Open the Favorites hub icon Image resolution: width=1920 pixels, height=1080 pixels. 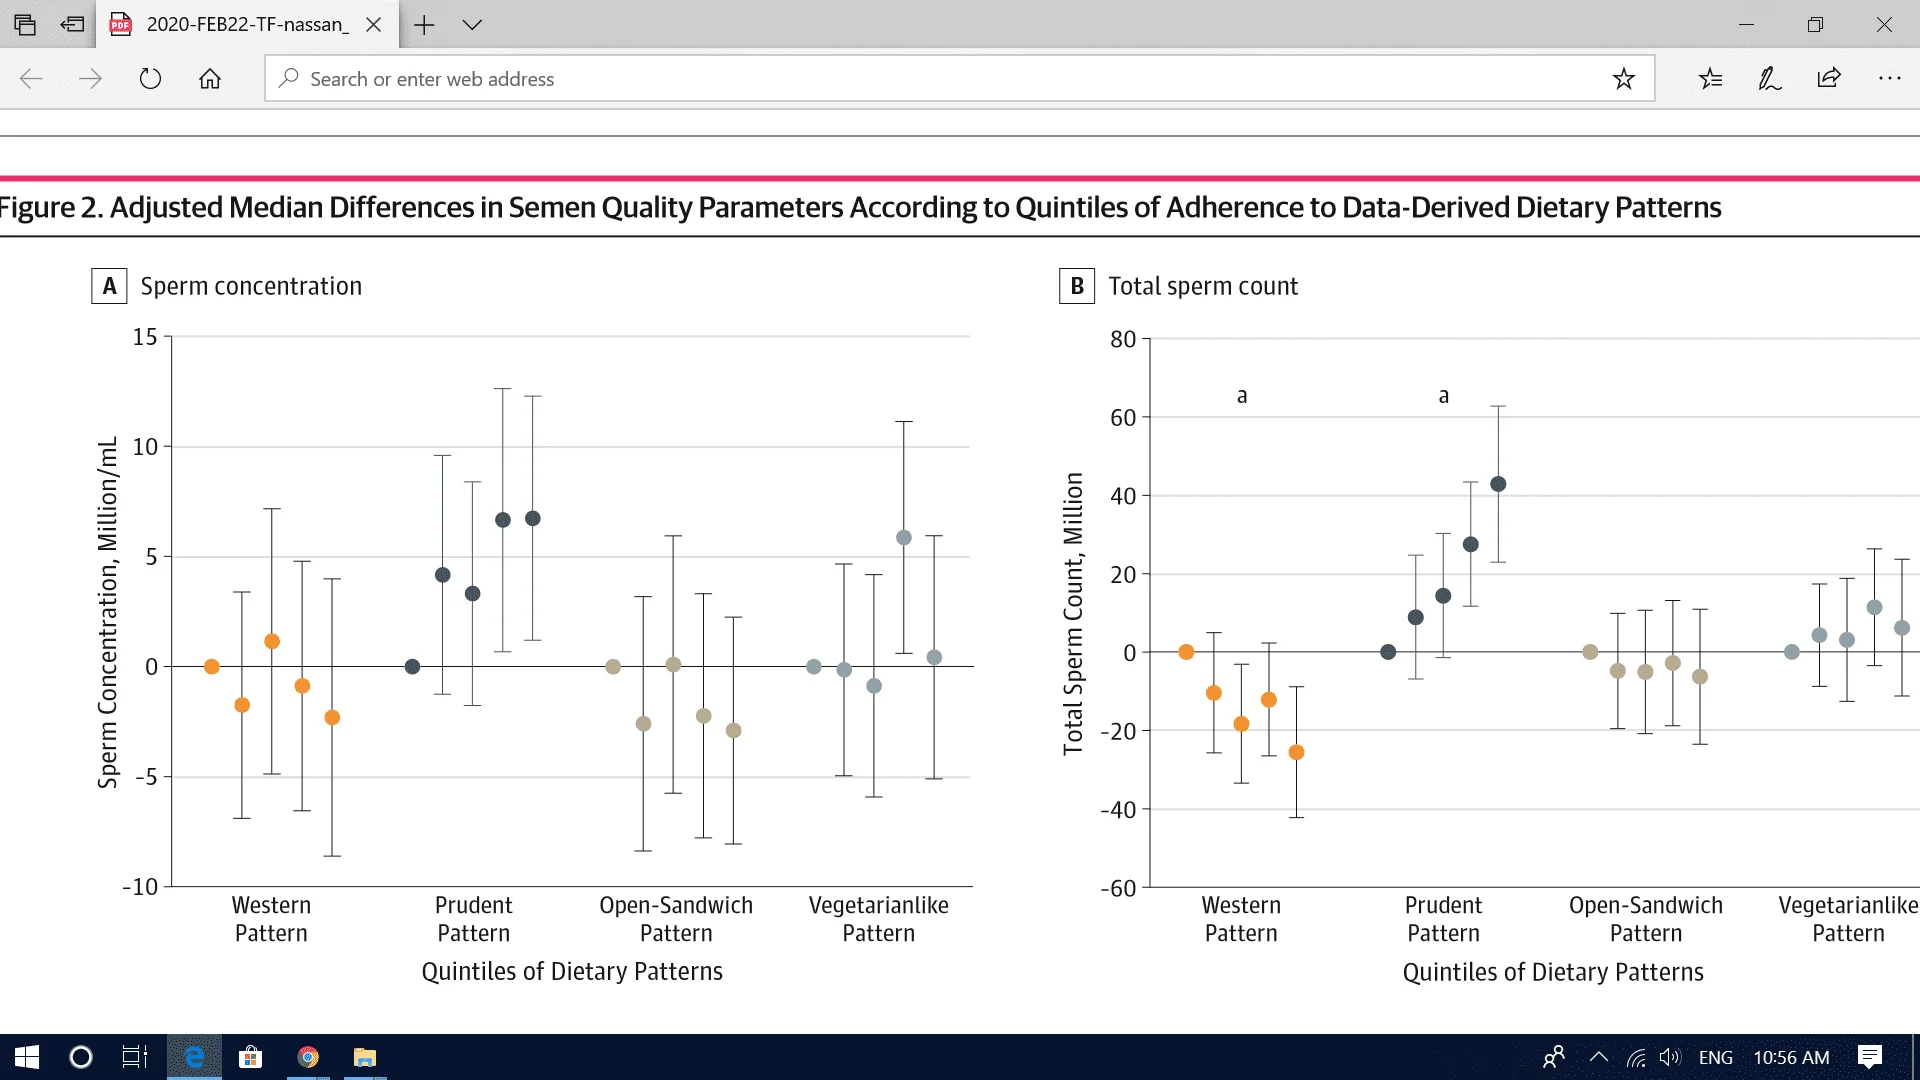point(1710,78)
